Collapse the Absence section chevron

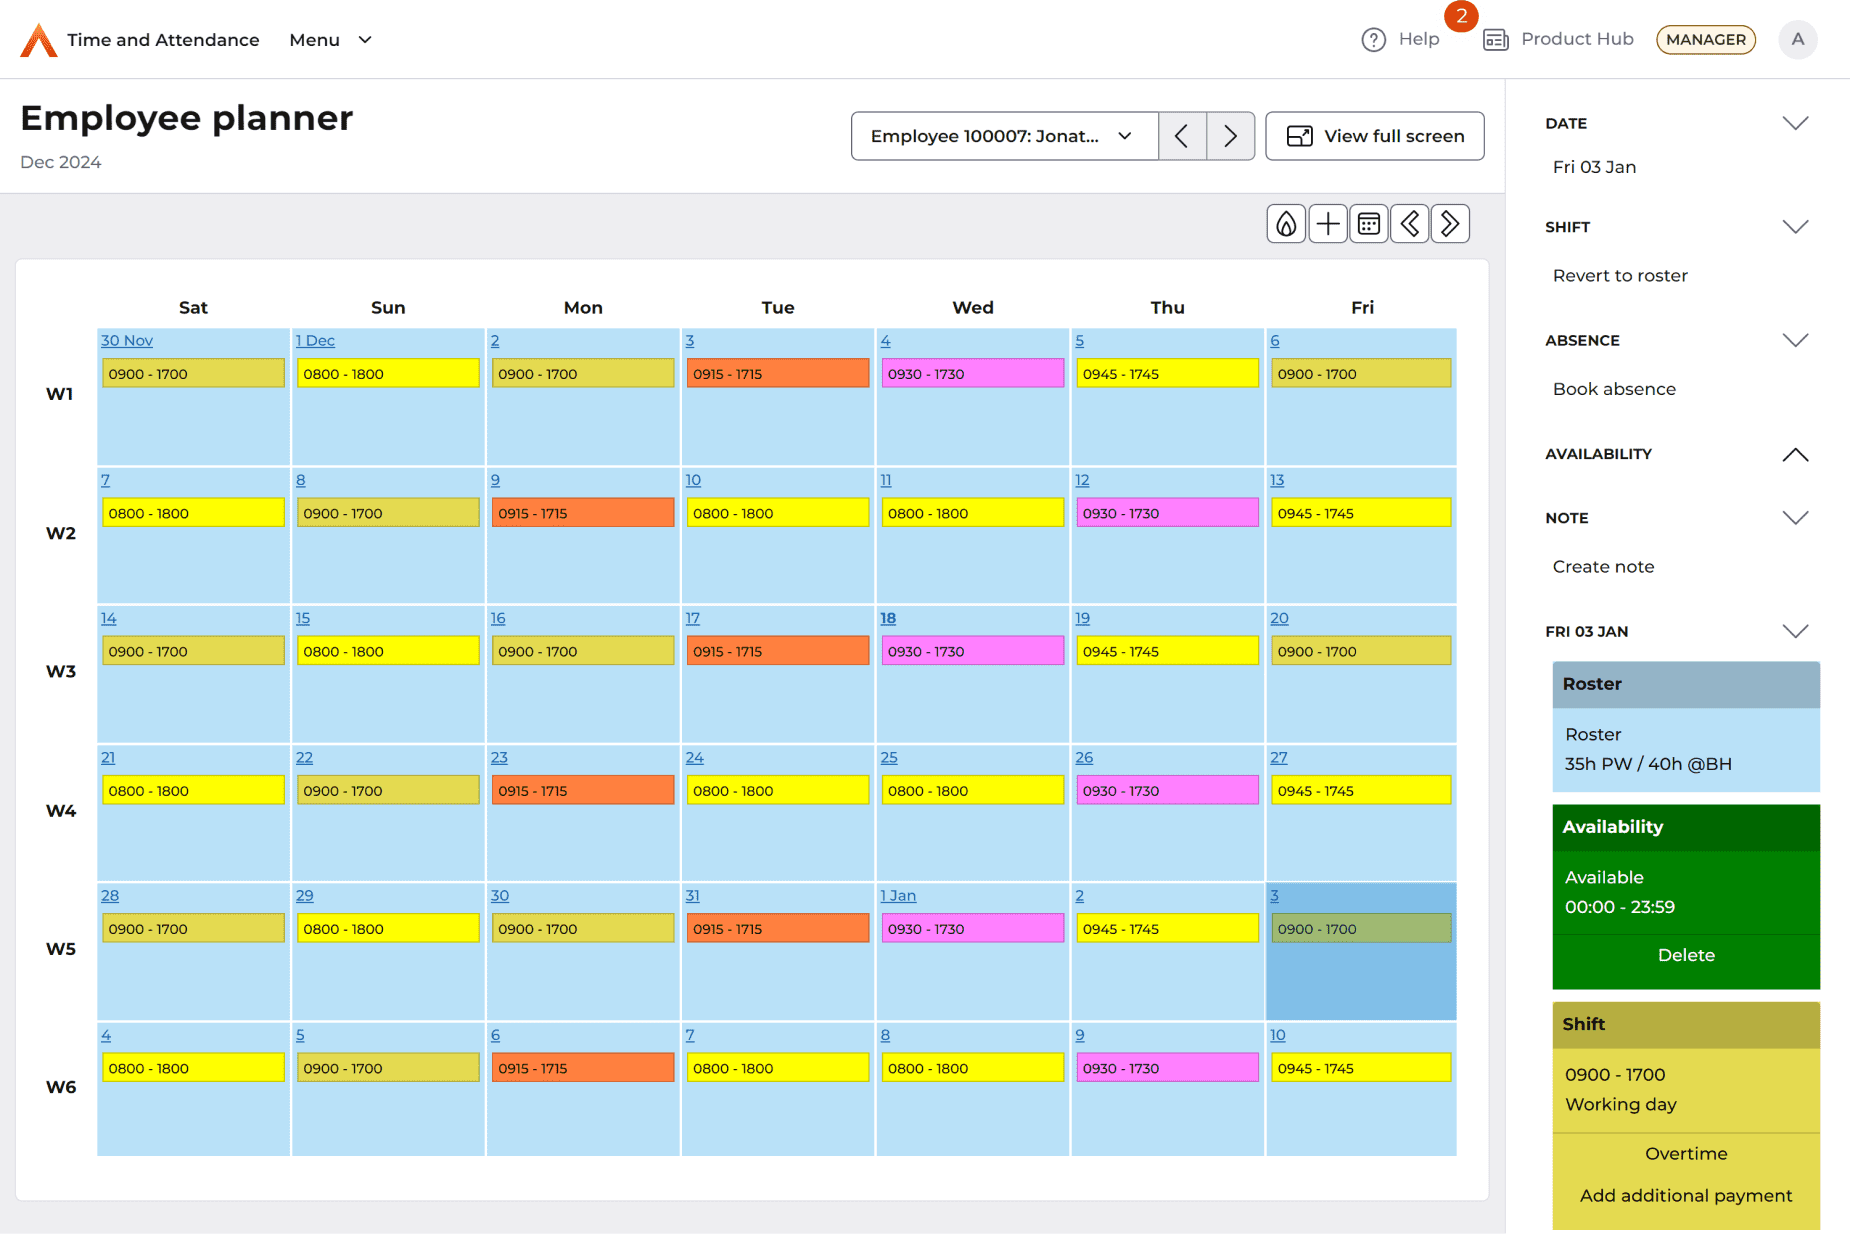click(x=1795, y=340)
